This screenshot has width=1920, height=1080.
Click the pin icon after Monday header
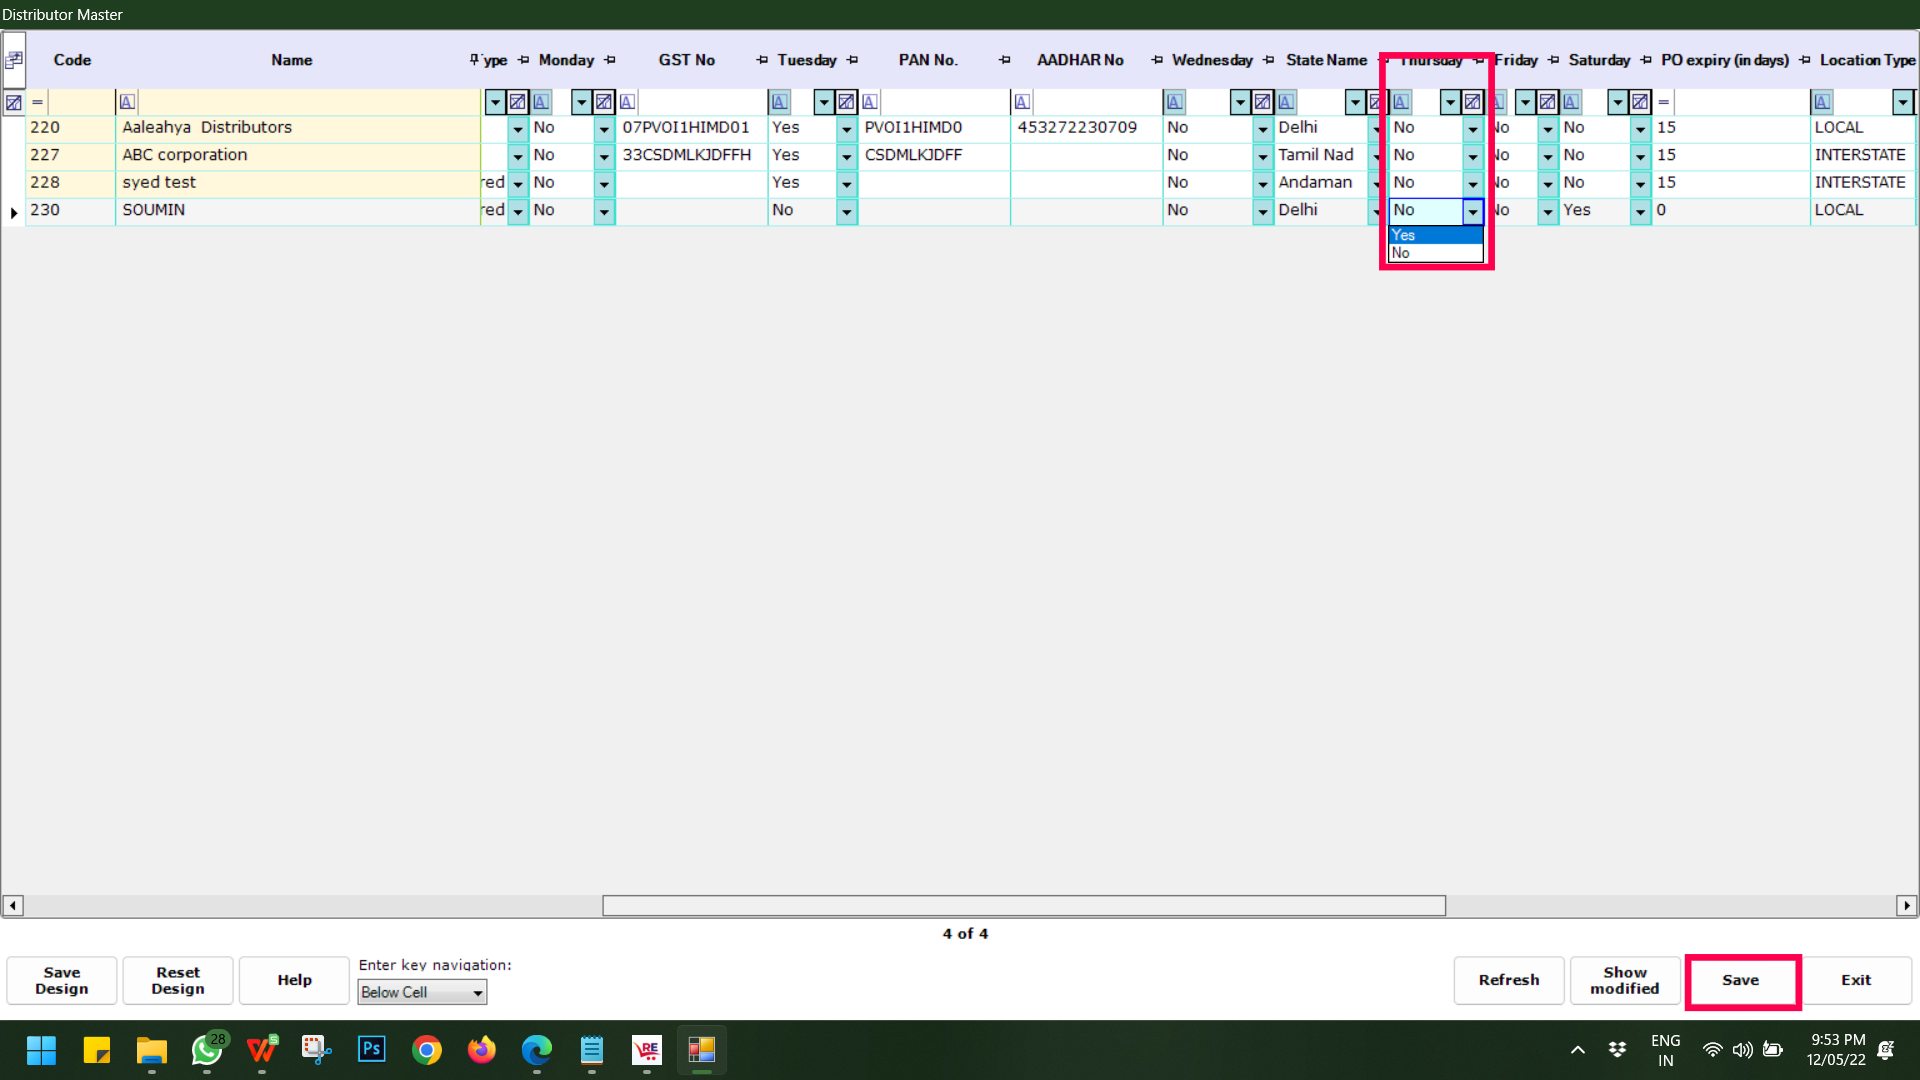click(610, 60)
